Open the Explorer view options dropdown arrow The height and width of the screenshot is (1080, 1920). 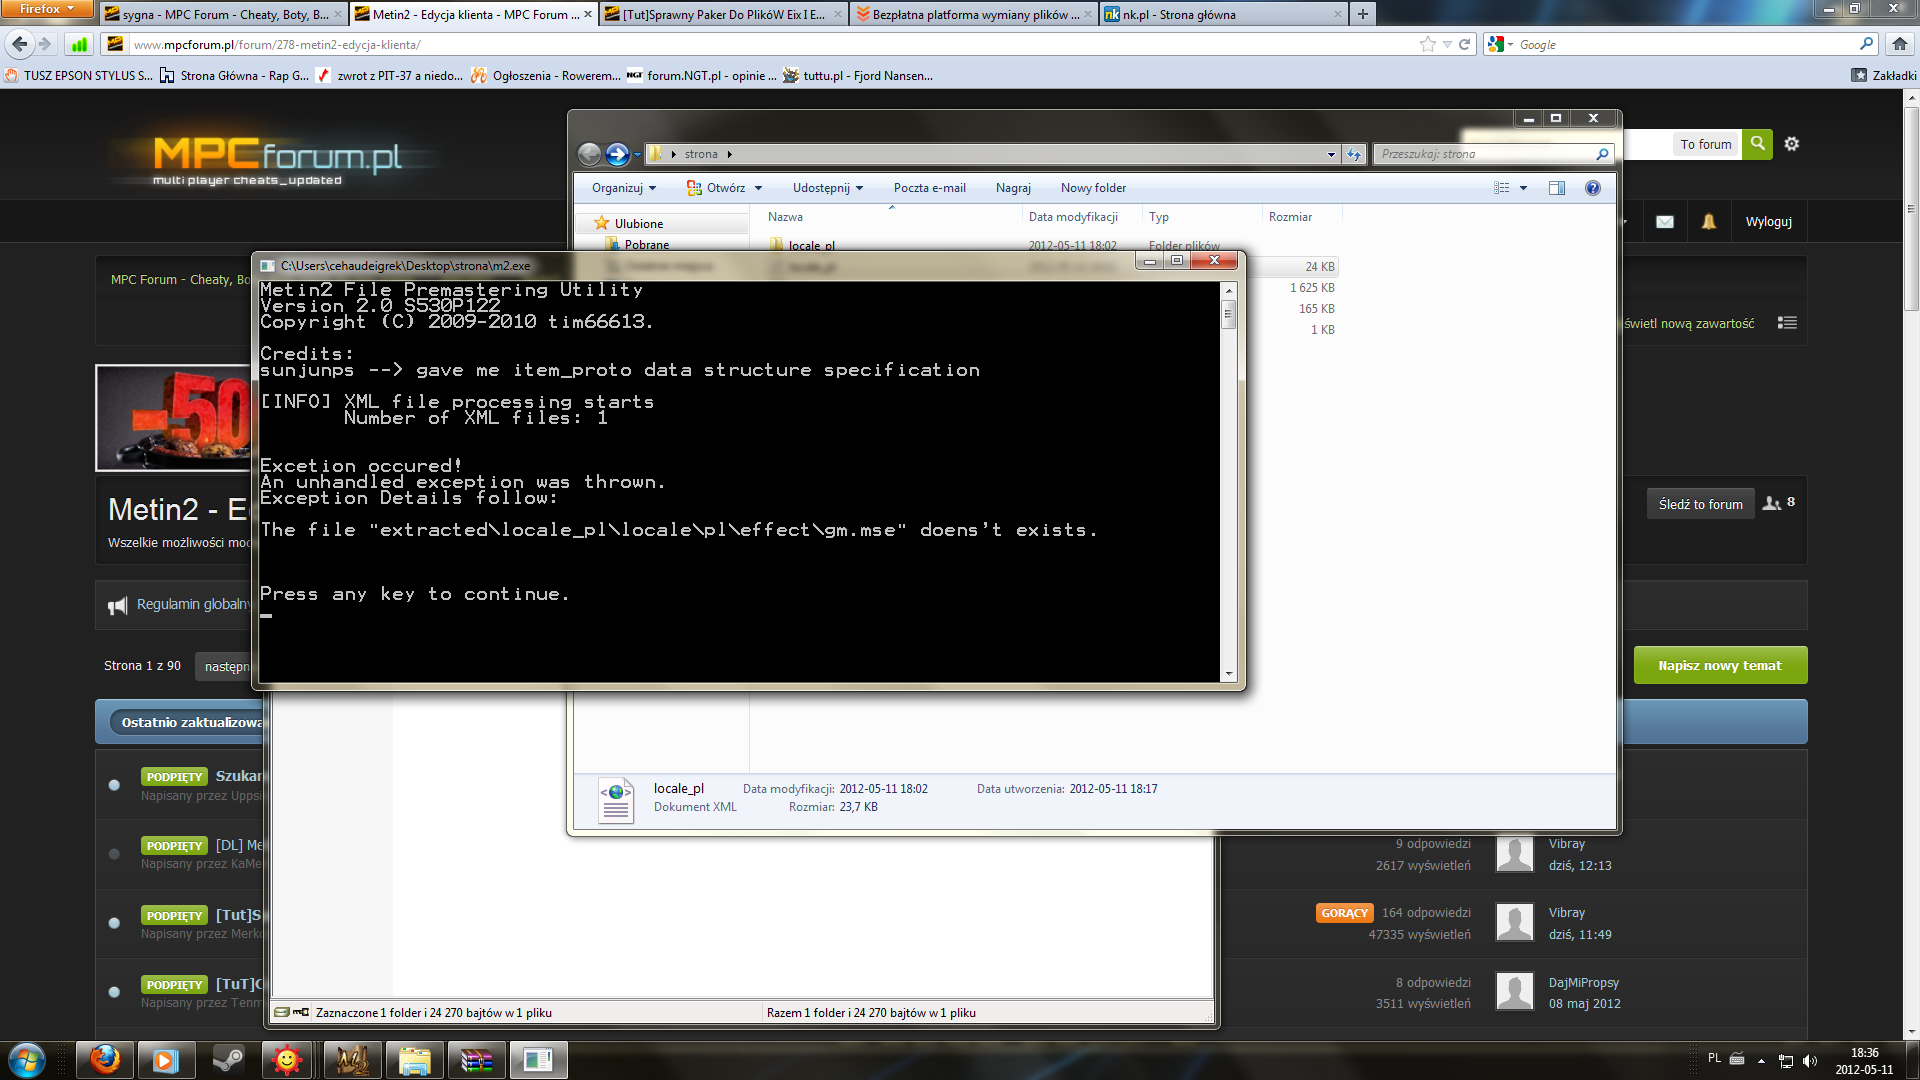1523,188
